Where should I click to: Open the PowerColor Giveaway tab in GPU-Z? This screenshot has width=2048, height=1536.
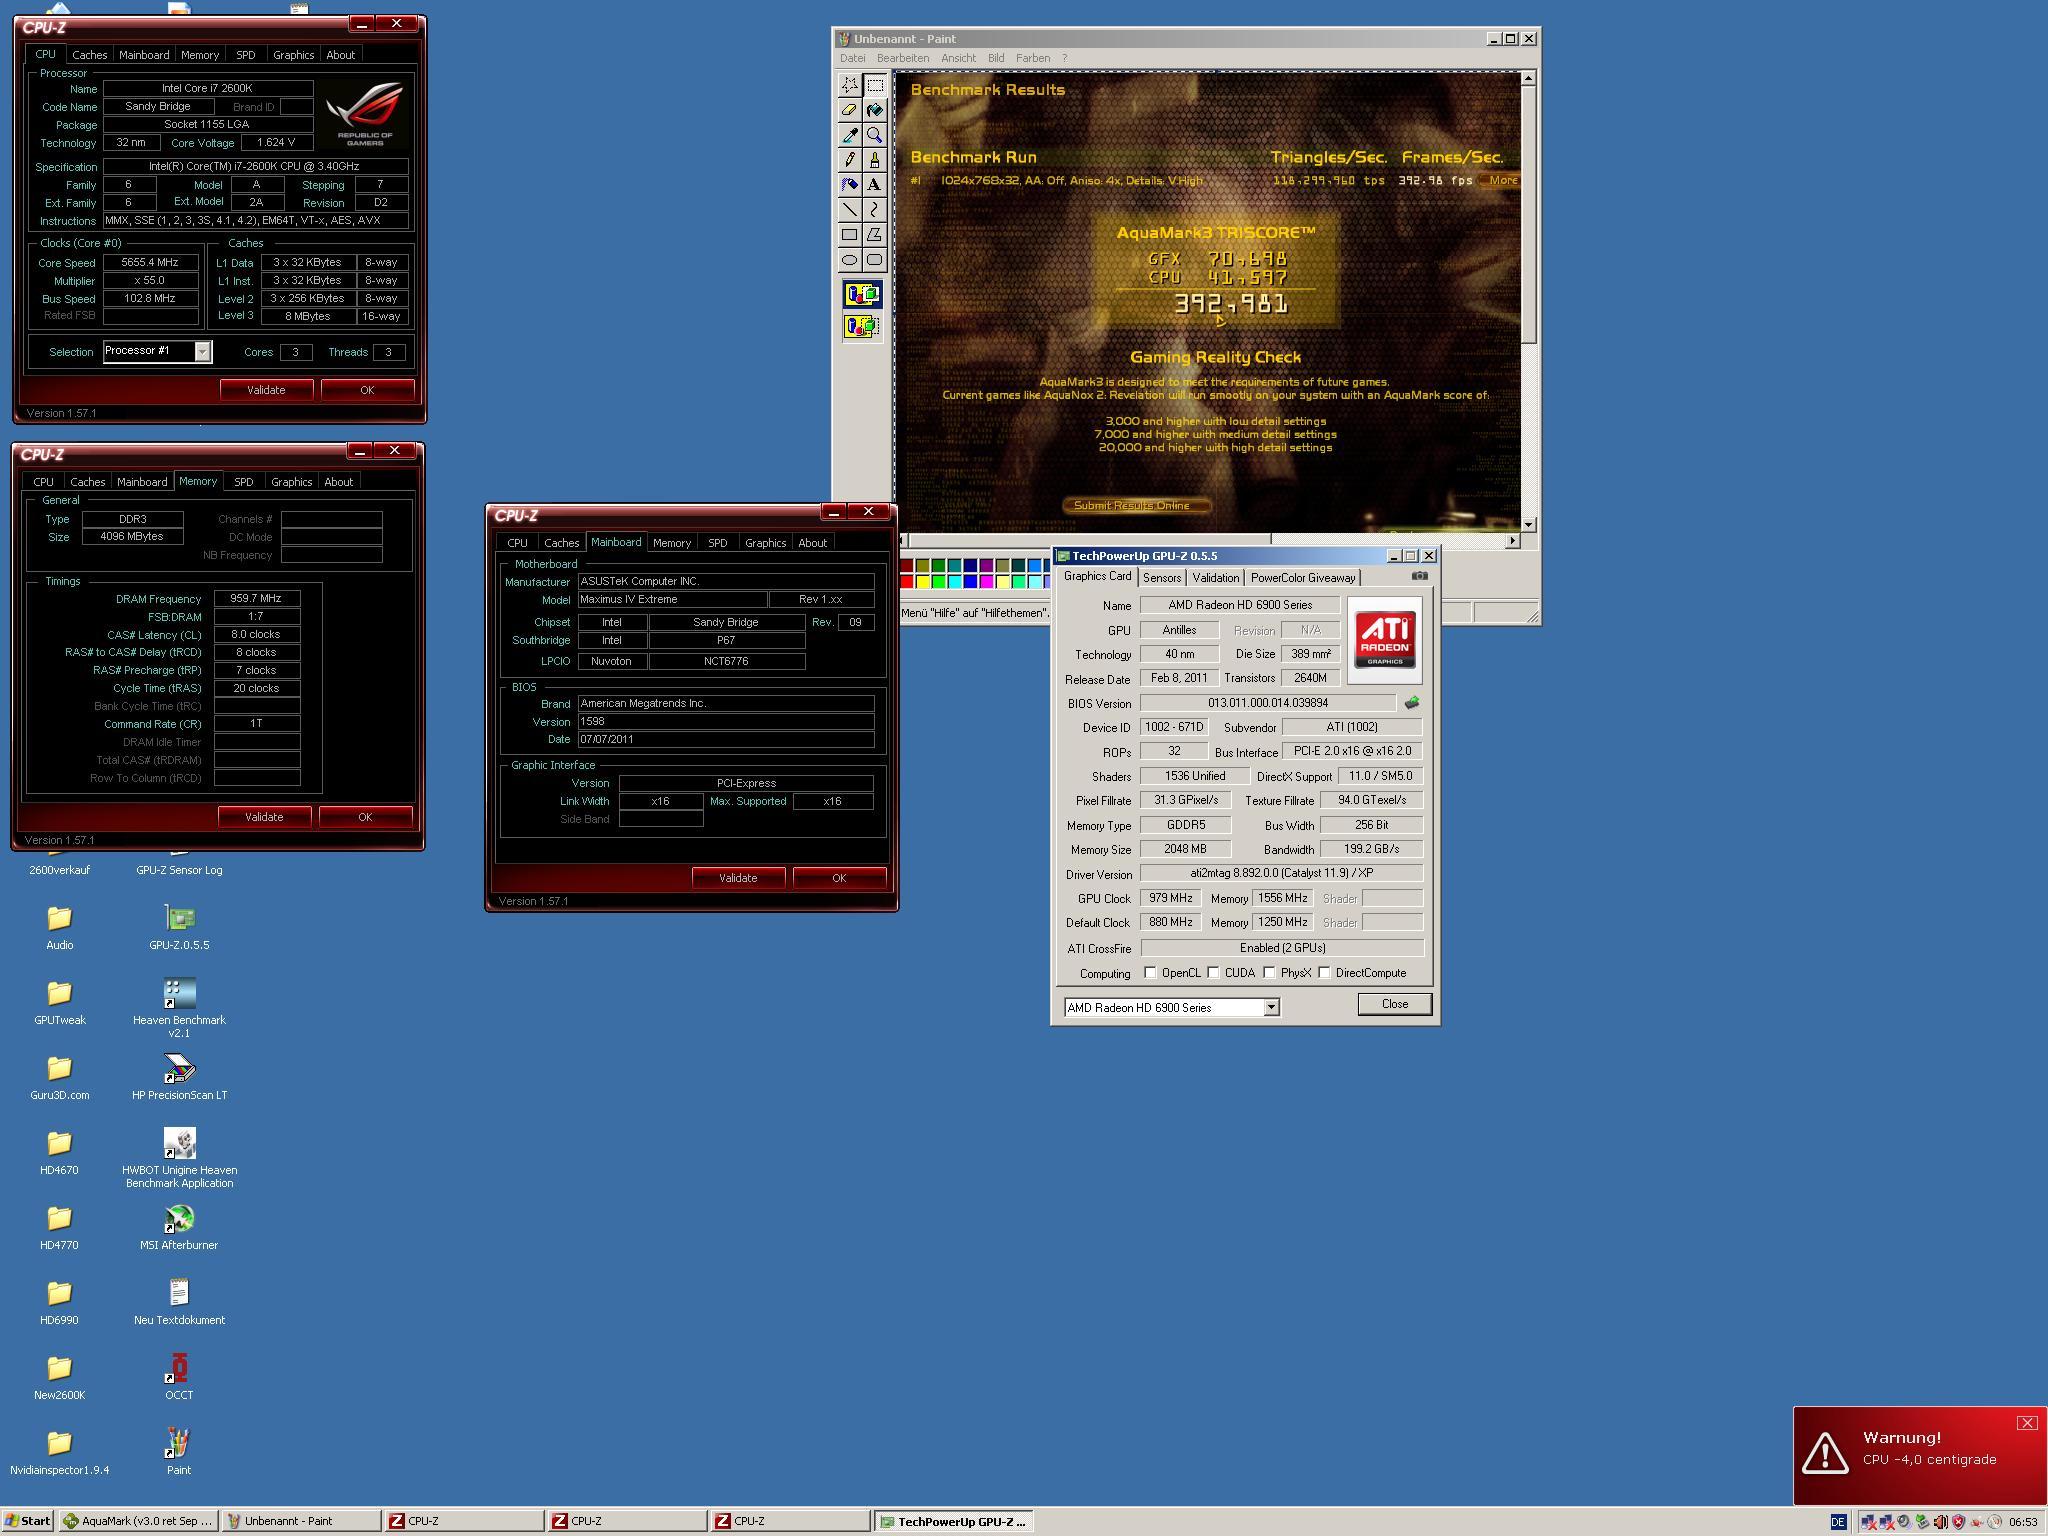coord(1303,578)
